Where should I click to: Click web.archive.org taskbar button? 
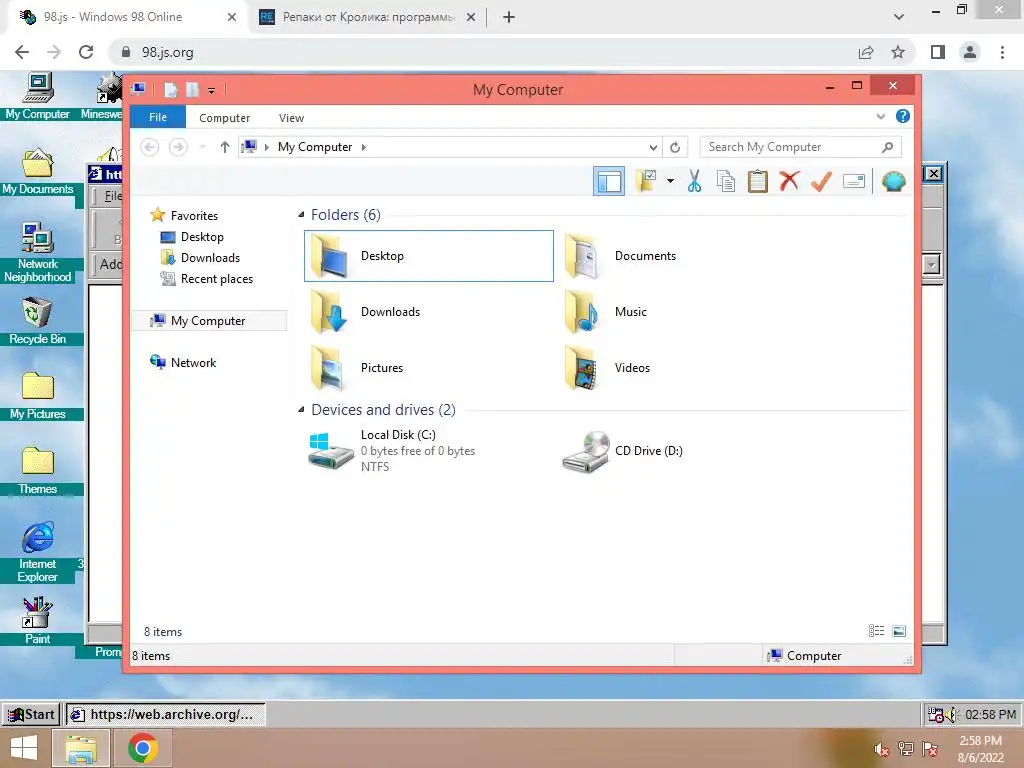coord(165,714)
